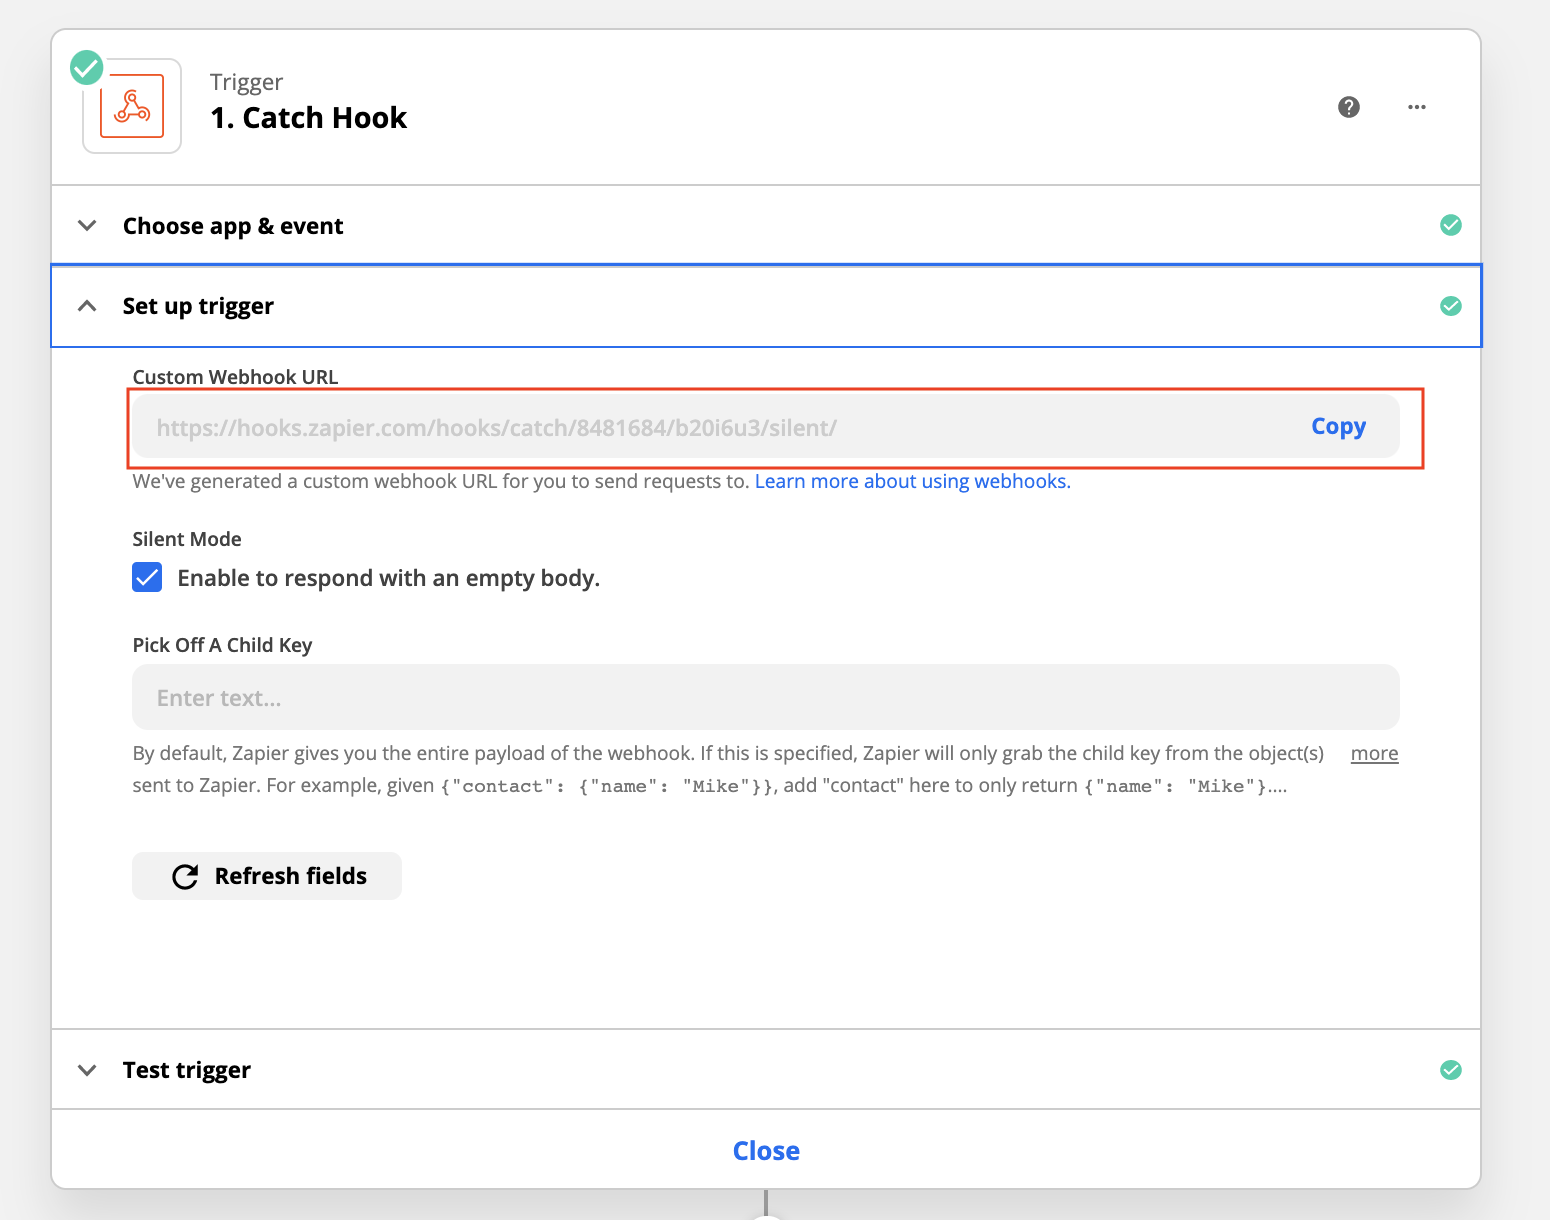This screenshot has width=1550, height=1220.
Task: Click the more link in description
Action: [1374, 753]
